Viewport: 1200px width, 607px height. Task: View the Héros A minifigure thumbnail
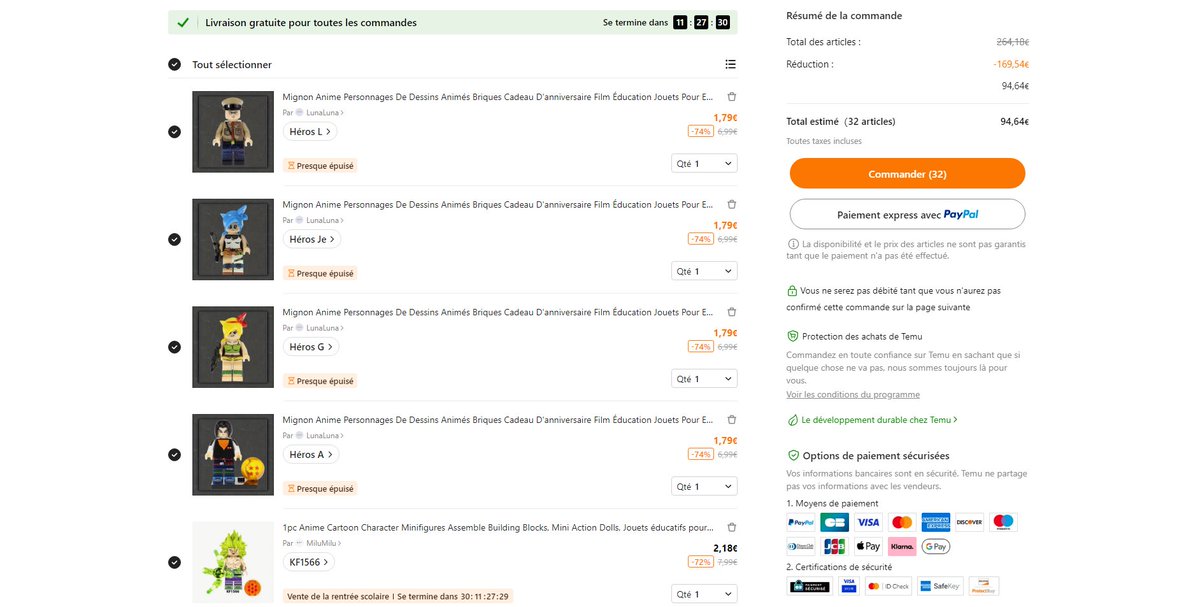pyautogui.click(x=233, y=454)
